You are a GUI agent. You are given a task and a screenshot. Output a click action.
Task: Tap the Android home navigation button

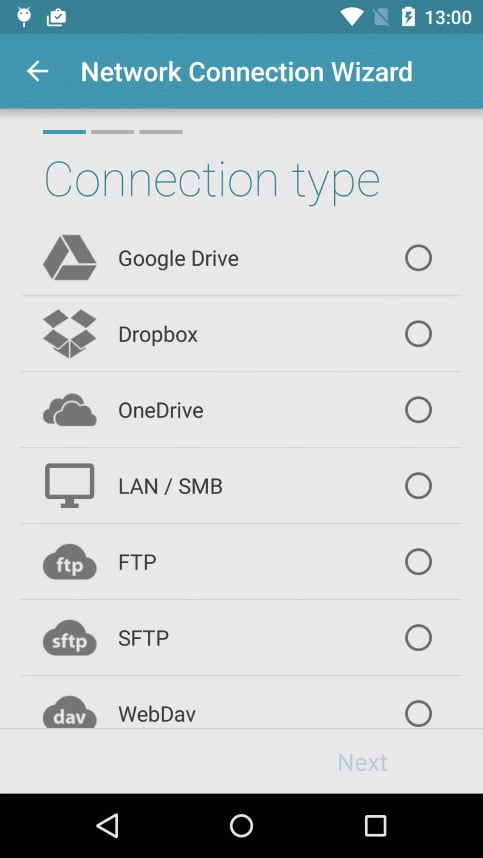tap(241, 826)
